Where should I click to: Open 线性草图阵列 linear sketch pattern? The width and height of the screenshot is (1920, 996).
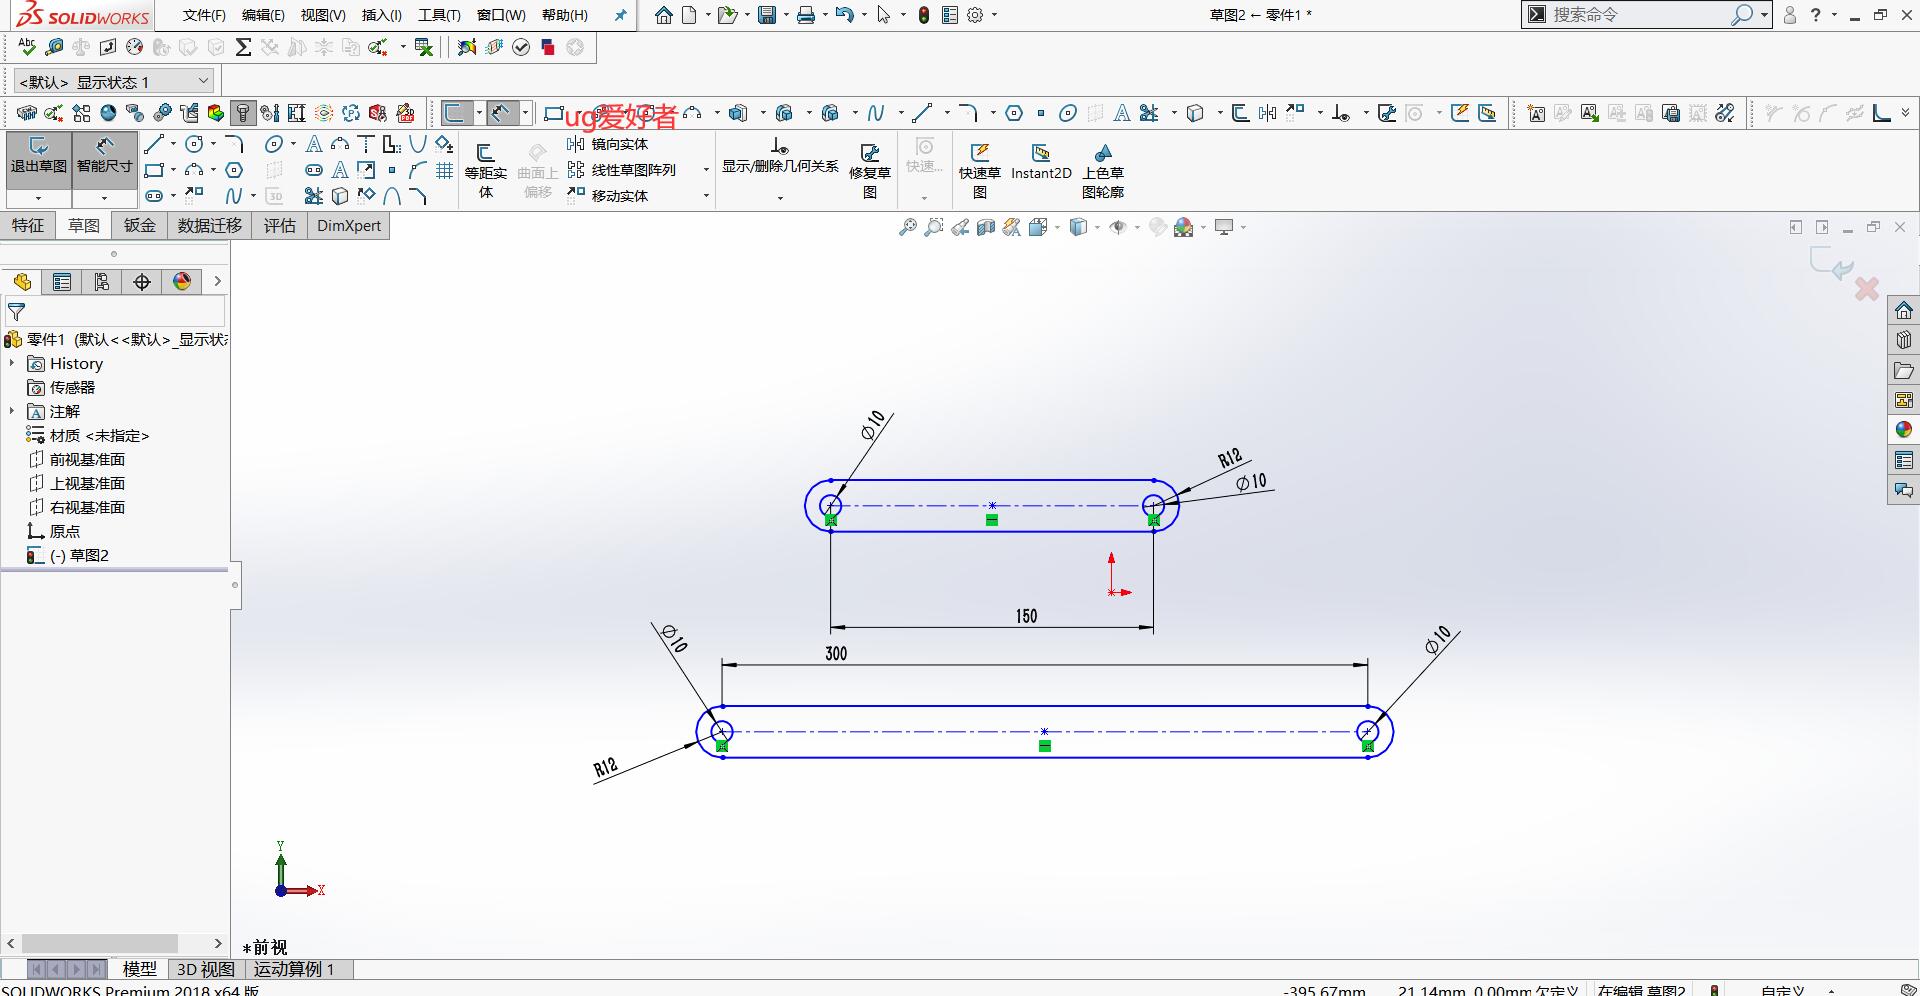tap(622, 170)
